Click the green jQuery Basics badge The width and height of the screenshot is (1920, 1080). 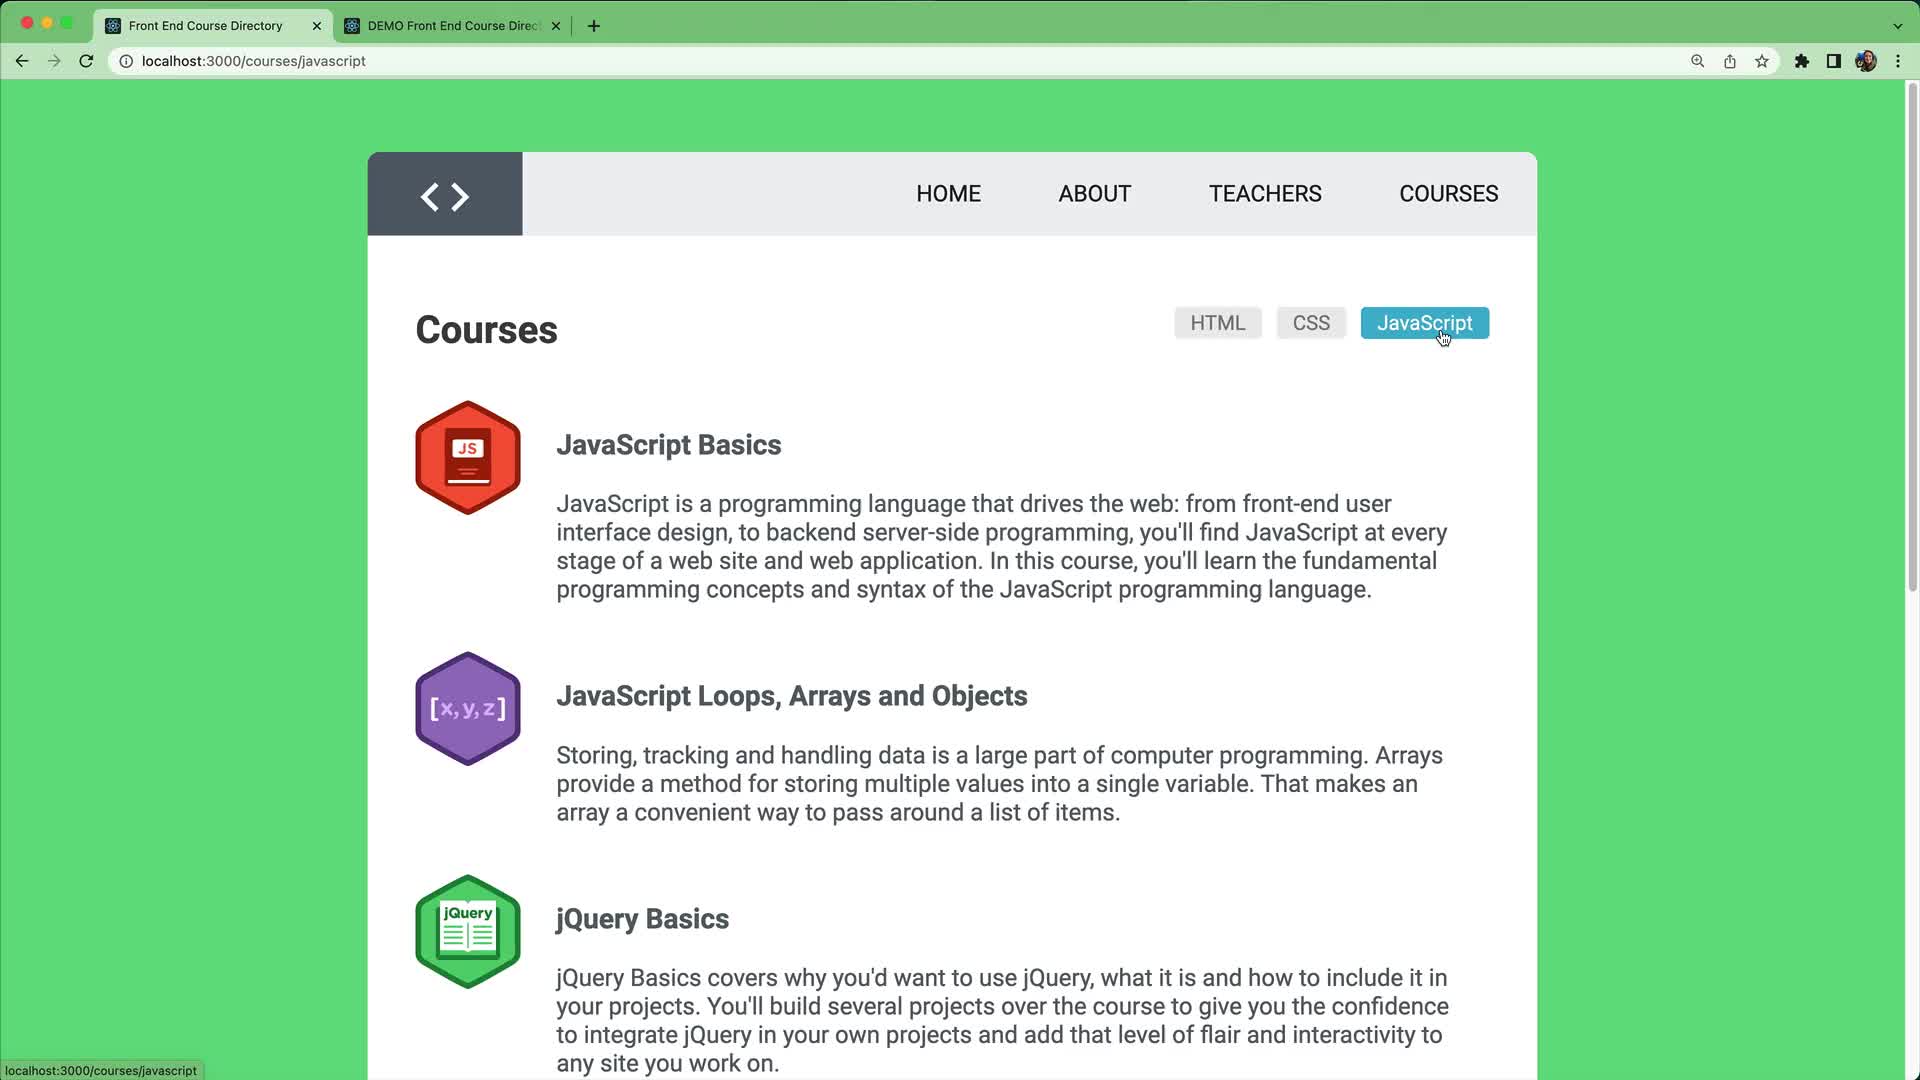point(467,931)
